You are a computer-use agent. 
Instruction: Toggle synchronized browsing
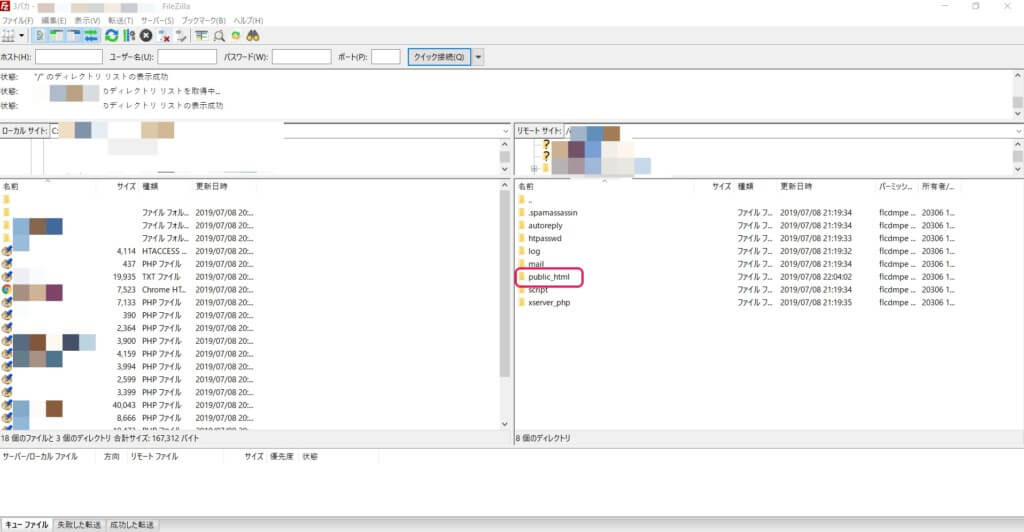(x=236, y=36)
